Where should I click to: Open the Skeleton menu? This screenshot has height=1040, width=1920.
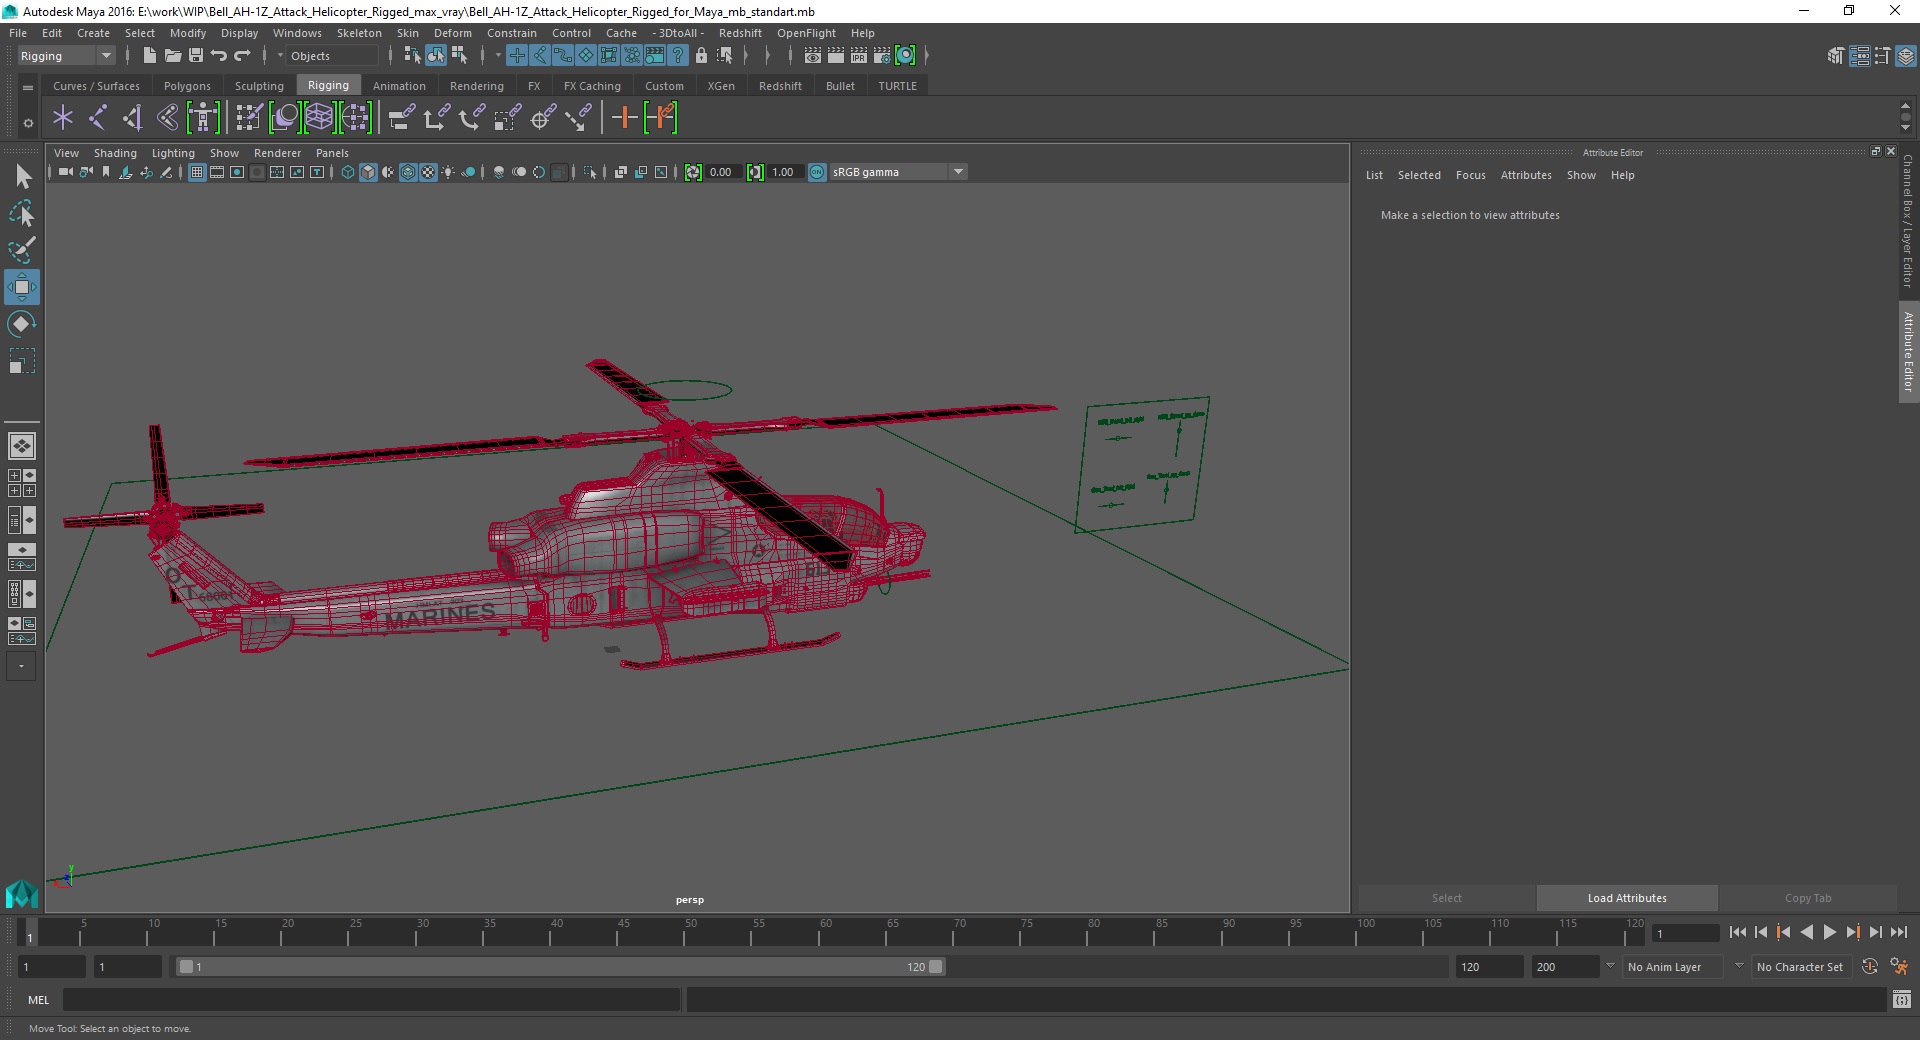pyautogui.click(x=359, y=33)
